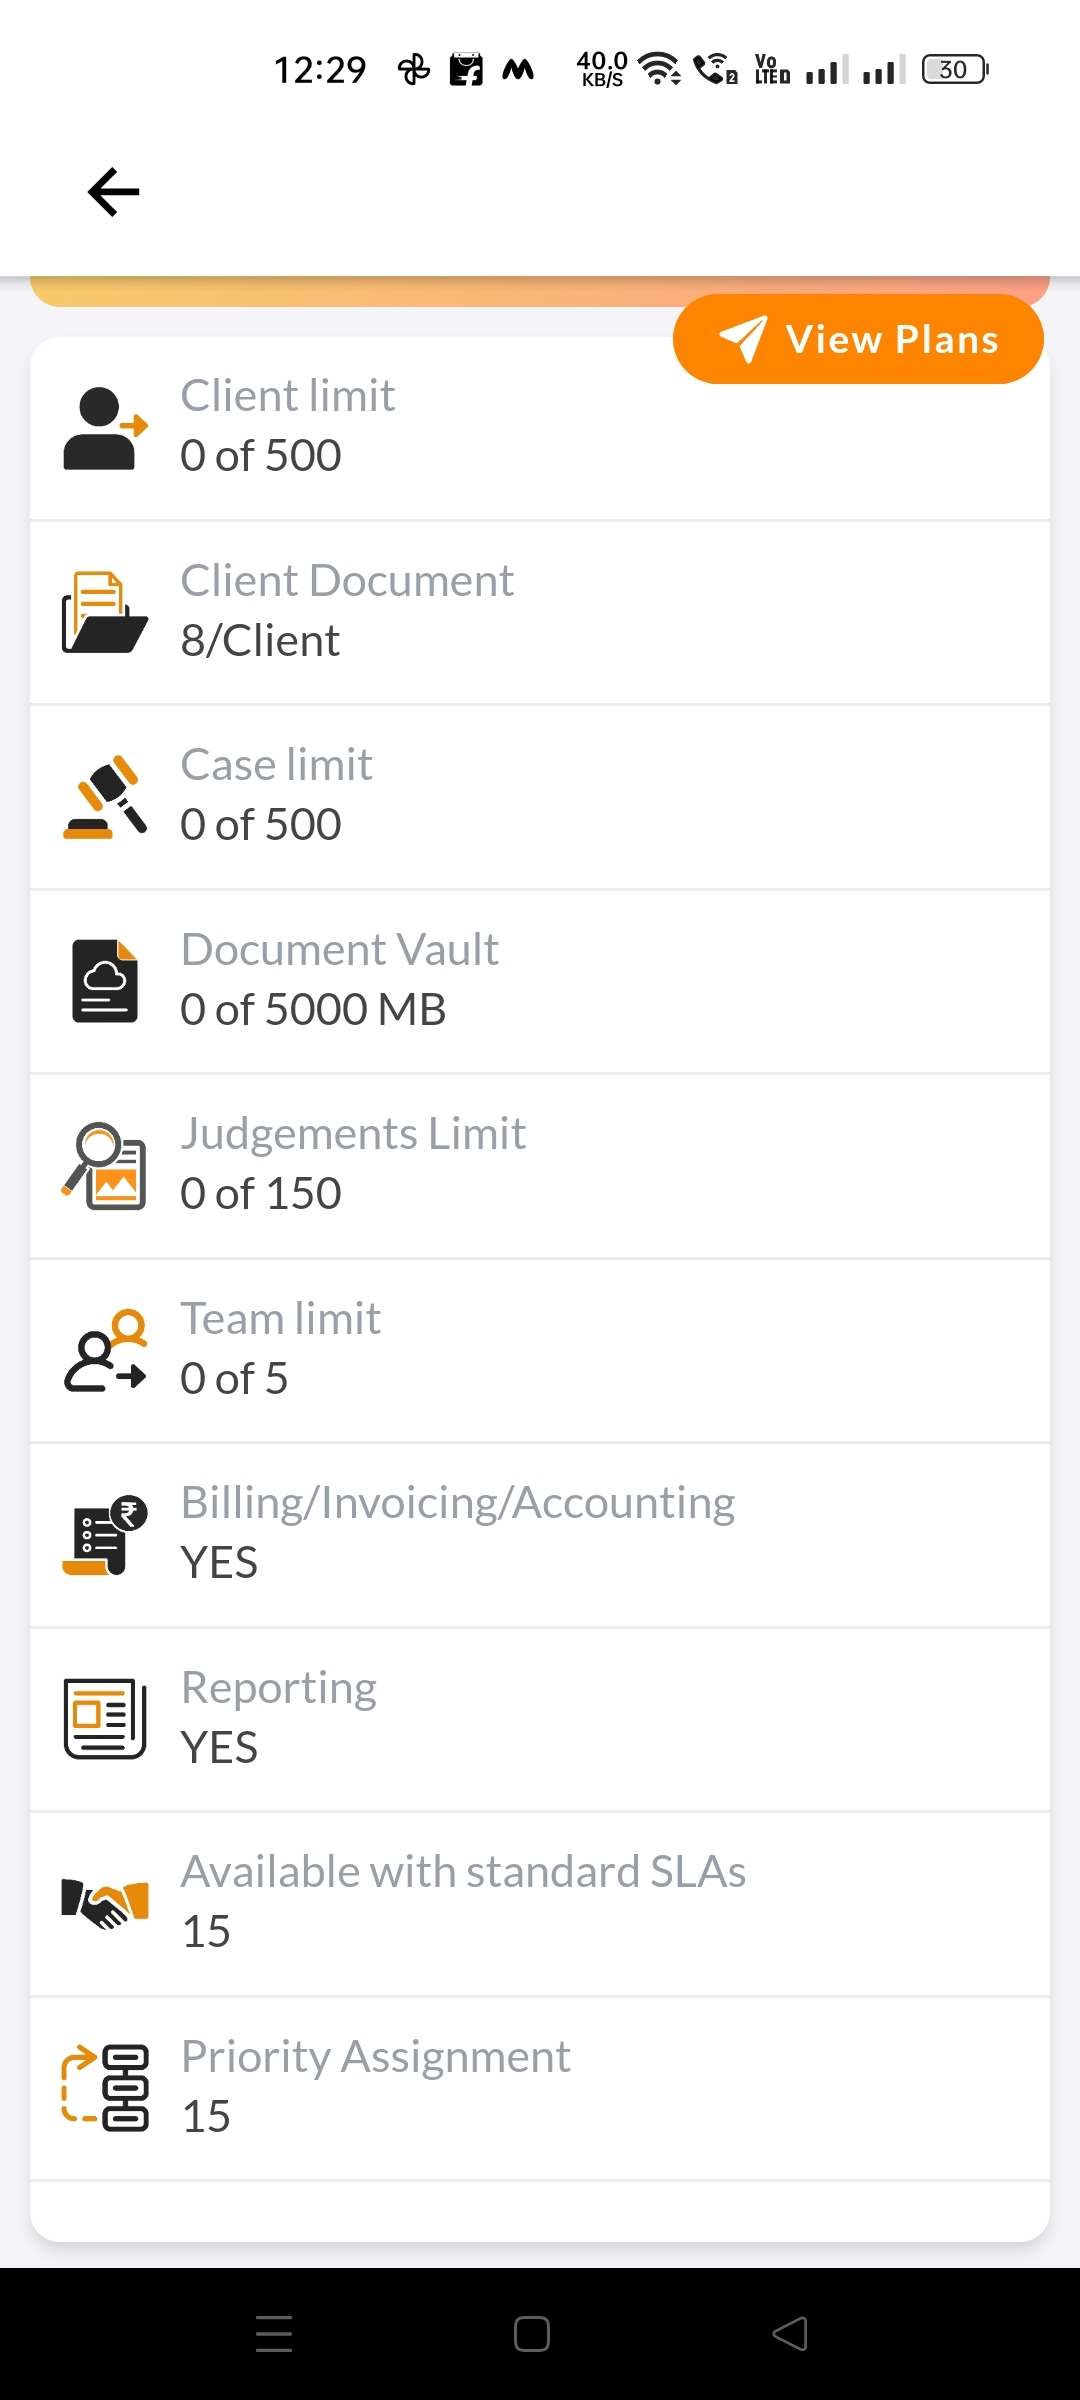Tap the standard SLAs handshake icon
Image resolution: width=1080 pixels, height=2400 pixels.
[x=105, y=1903]
